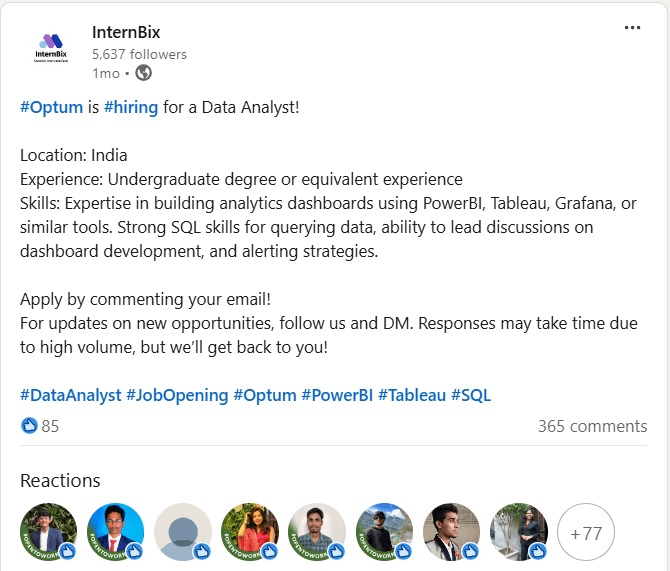
Task: View the 365 comments
Action: click(x=592, y=426)
